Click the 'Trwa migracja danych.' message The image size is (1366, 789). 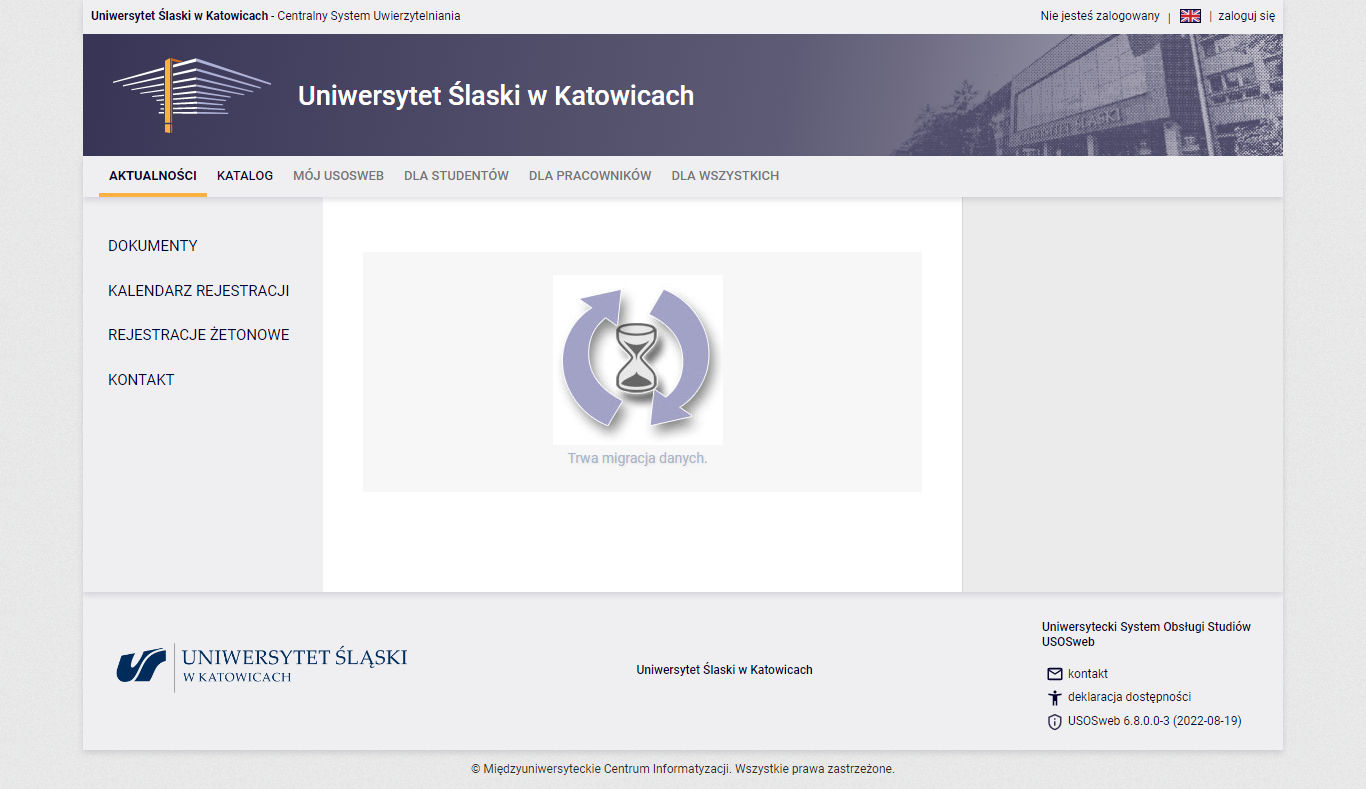[638, 459]
